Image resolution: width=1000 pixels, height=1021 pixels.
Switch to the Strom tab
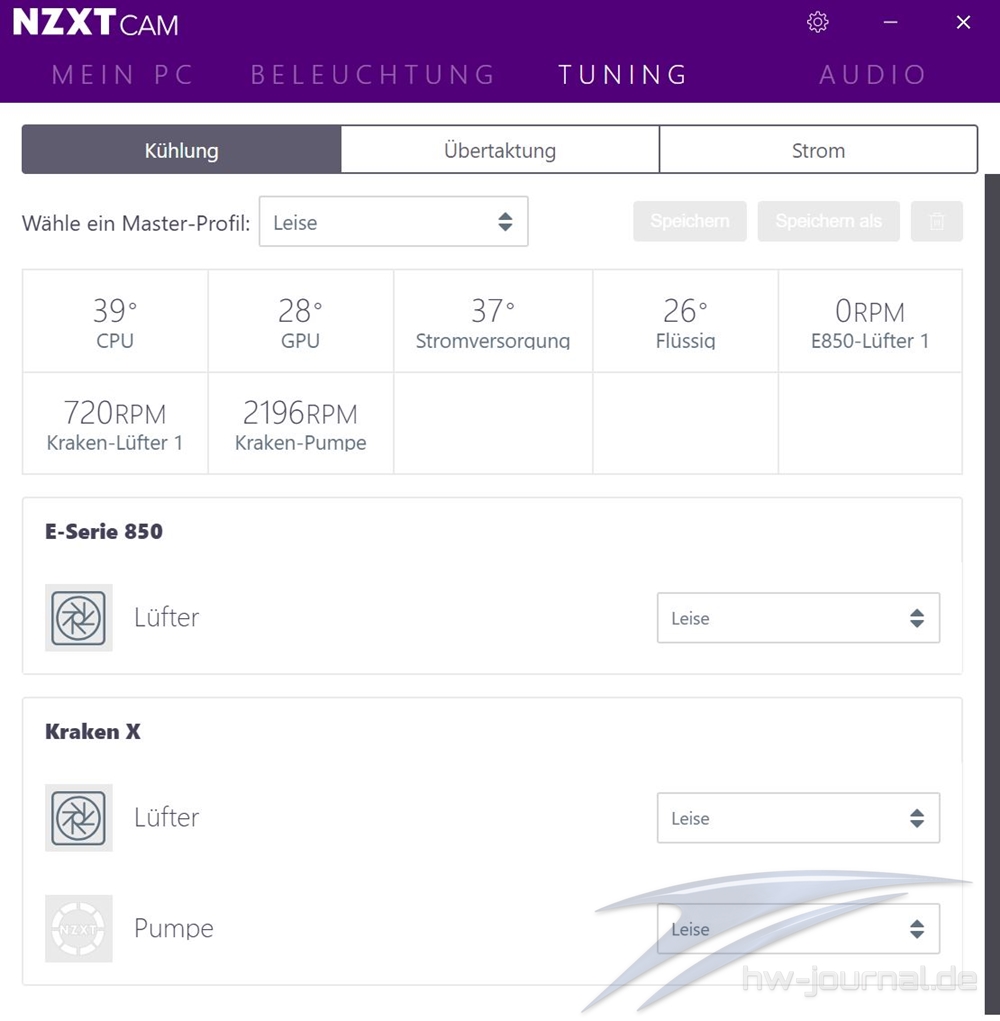click(x=818, y=150)
